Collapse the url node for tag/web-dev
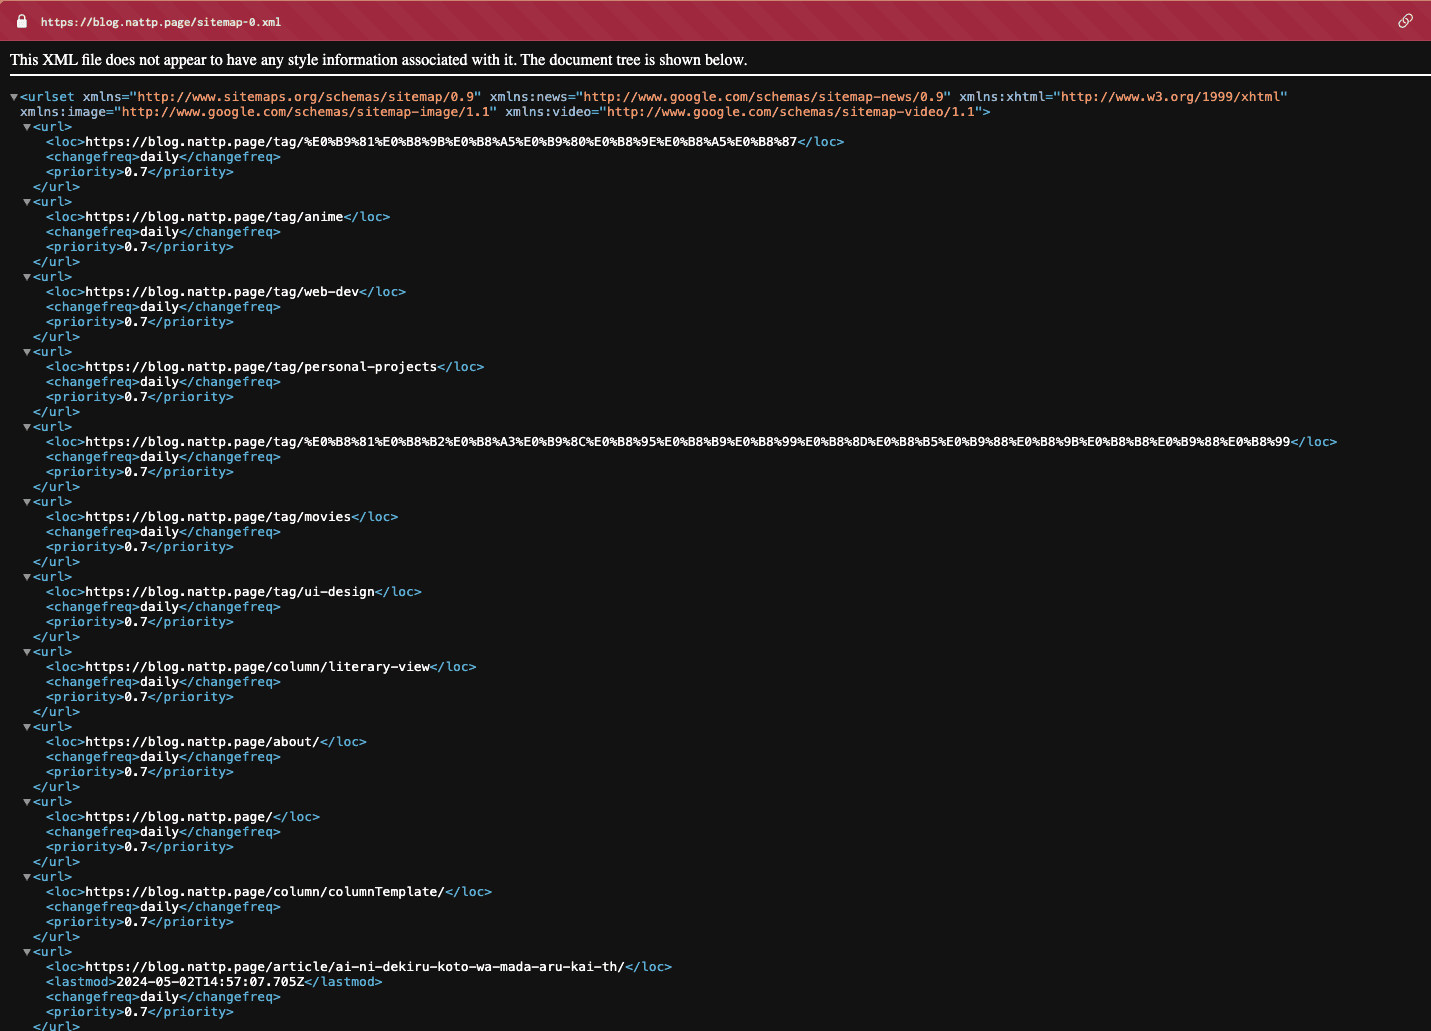1431x1031 pixels. 27,277
